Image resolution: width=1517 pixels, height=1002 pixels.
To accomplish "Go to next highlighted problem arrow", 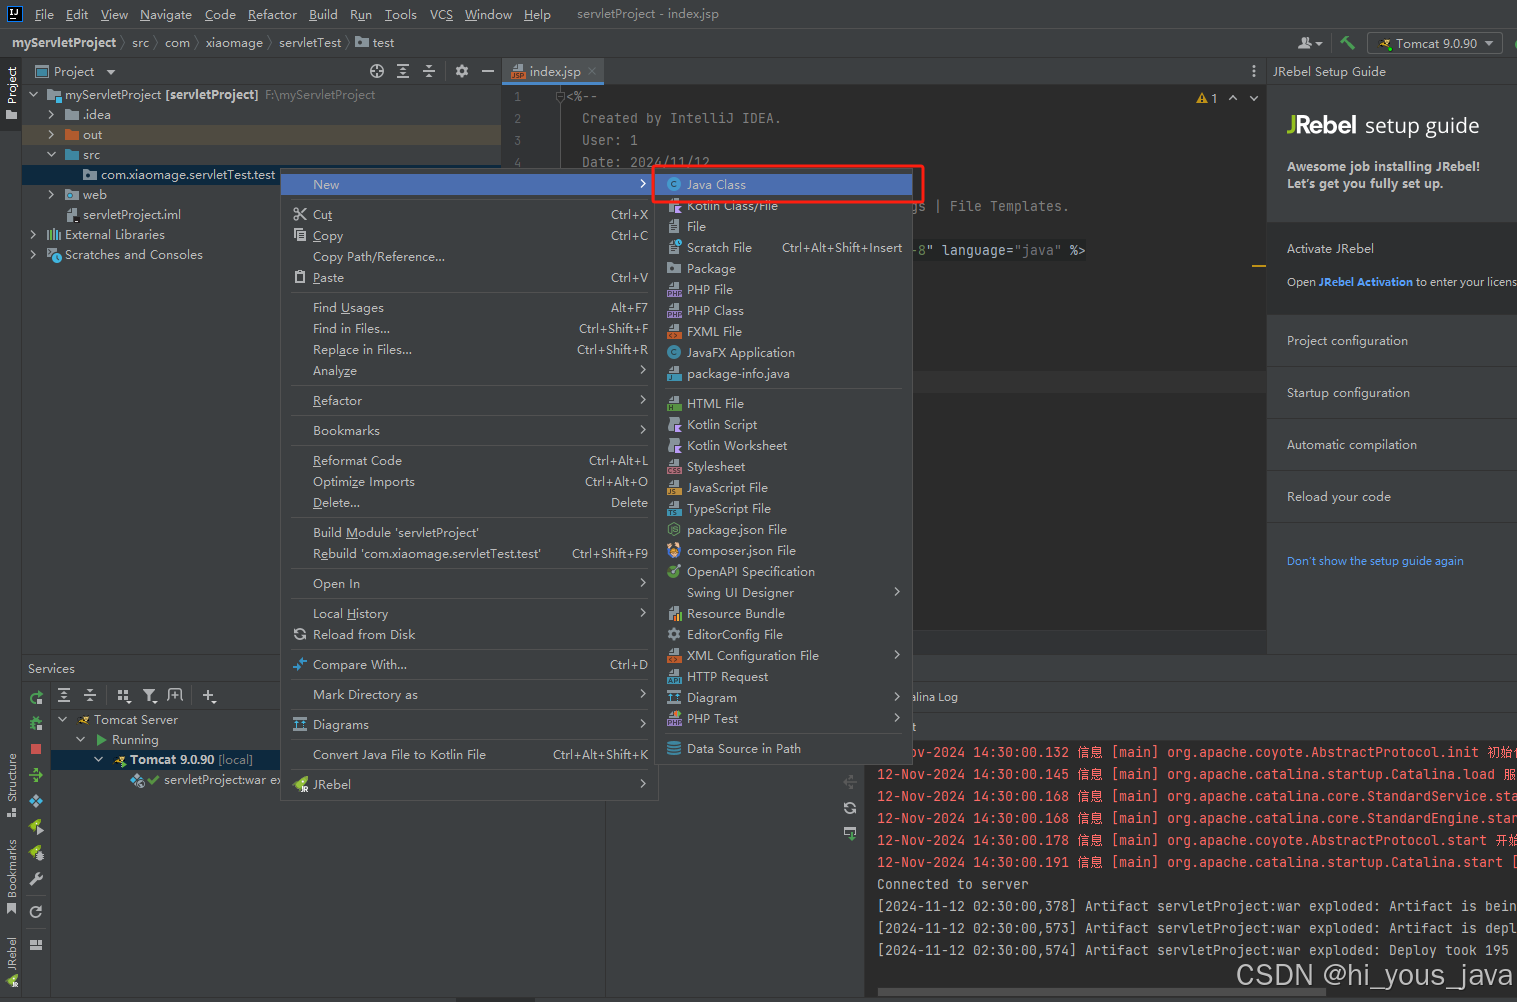I will (1254, 98).
